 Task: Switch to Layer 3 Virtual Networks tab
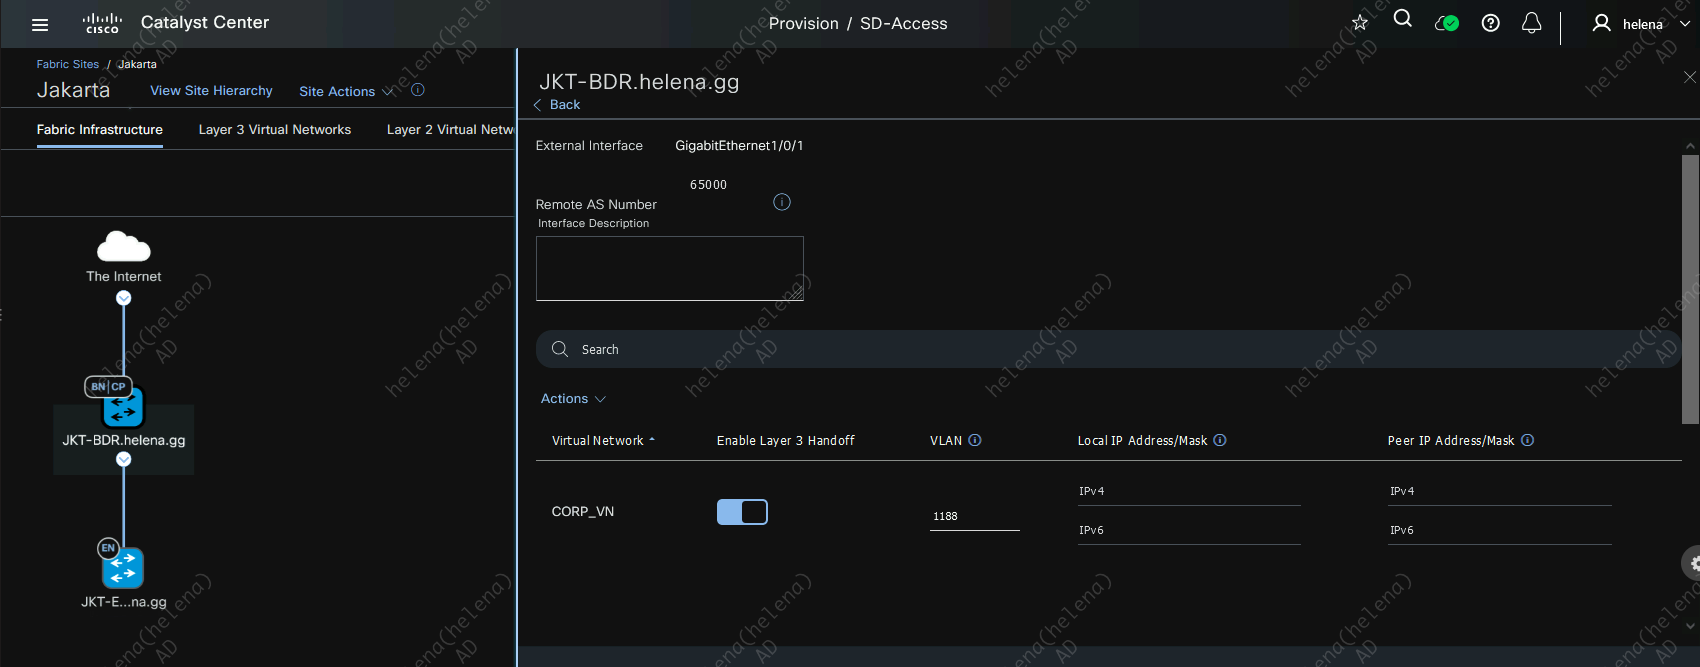point(275,130)
